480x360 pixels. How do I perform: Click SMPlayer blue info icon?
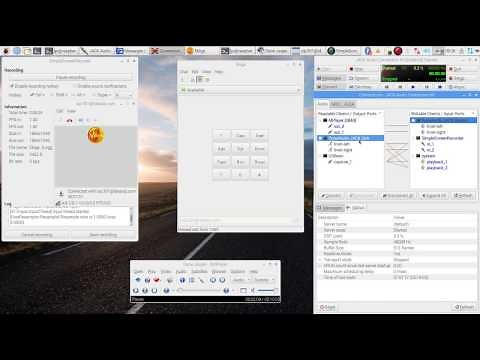click(x=182, y=280)
